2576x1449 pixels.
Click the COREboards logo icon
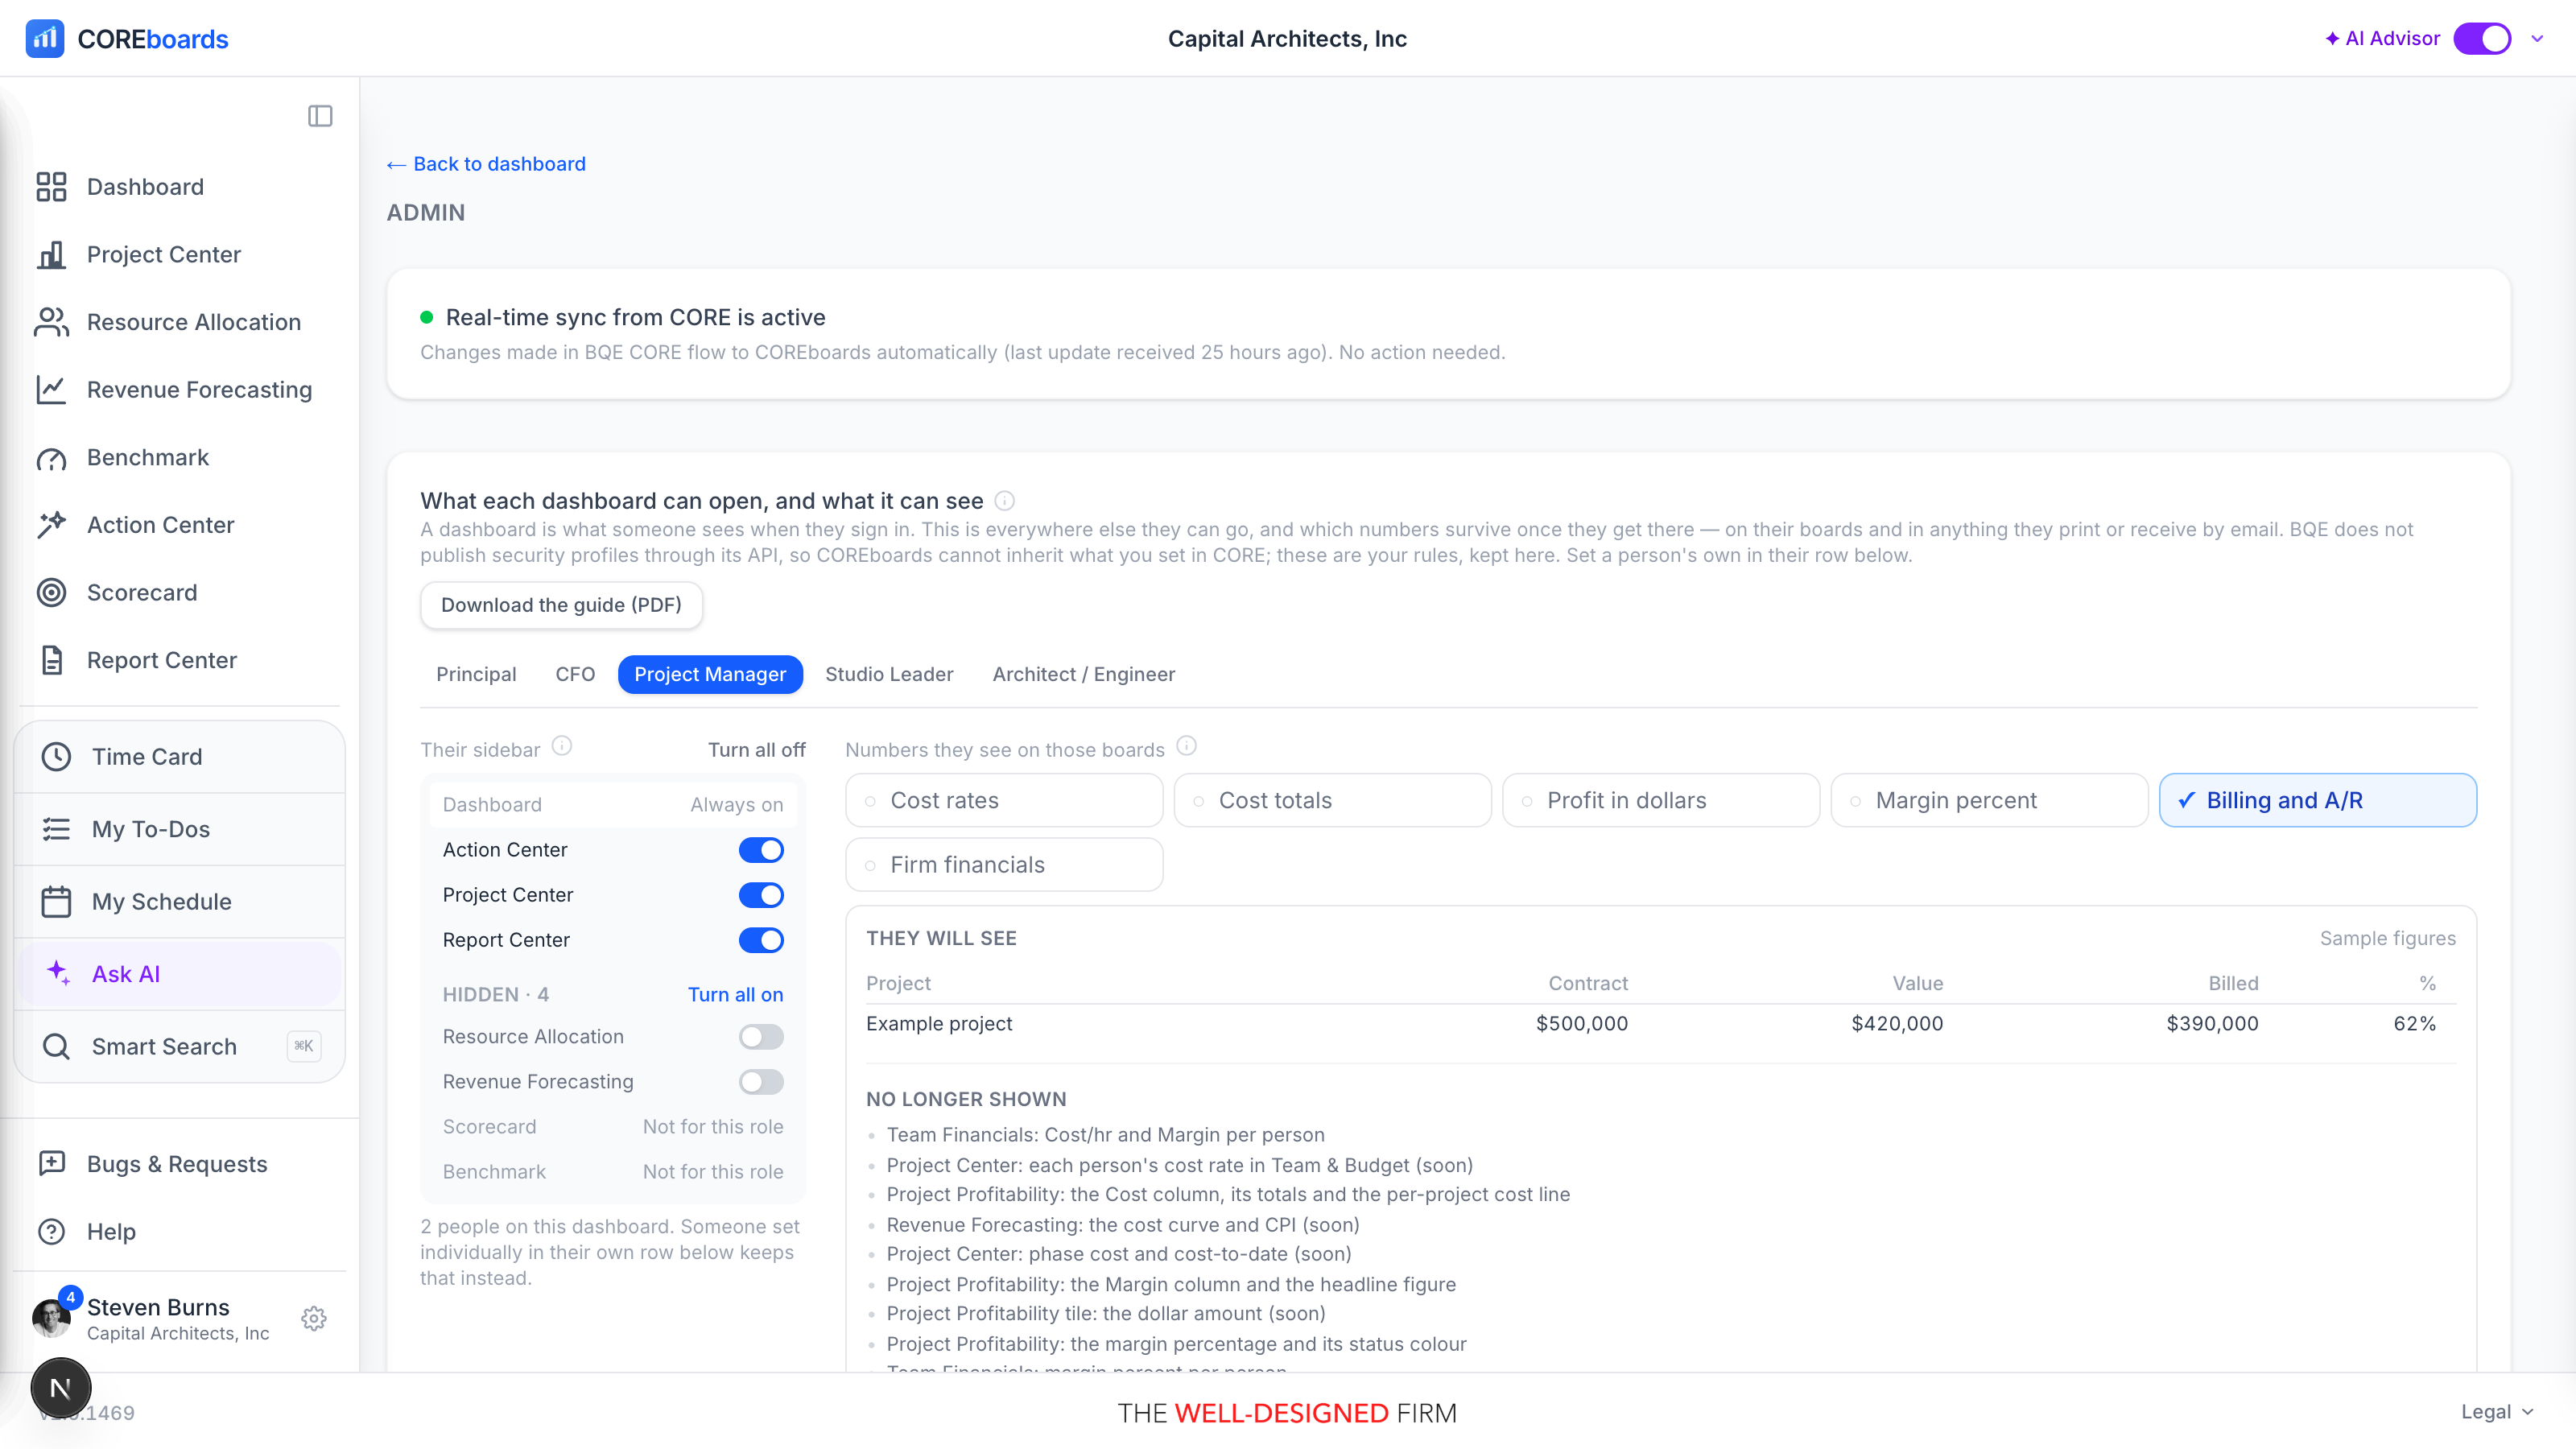tap(45, 39)
